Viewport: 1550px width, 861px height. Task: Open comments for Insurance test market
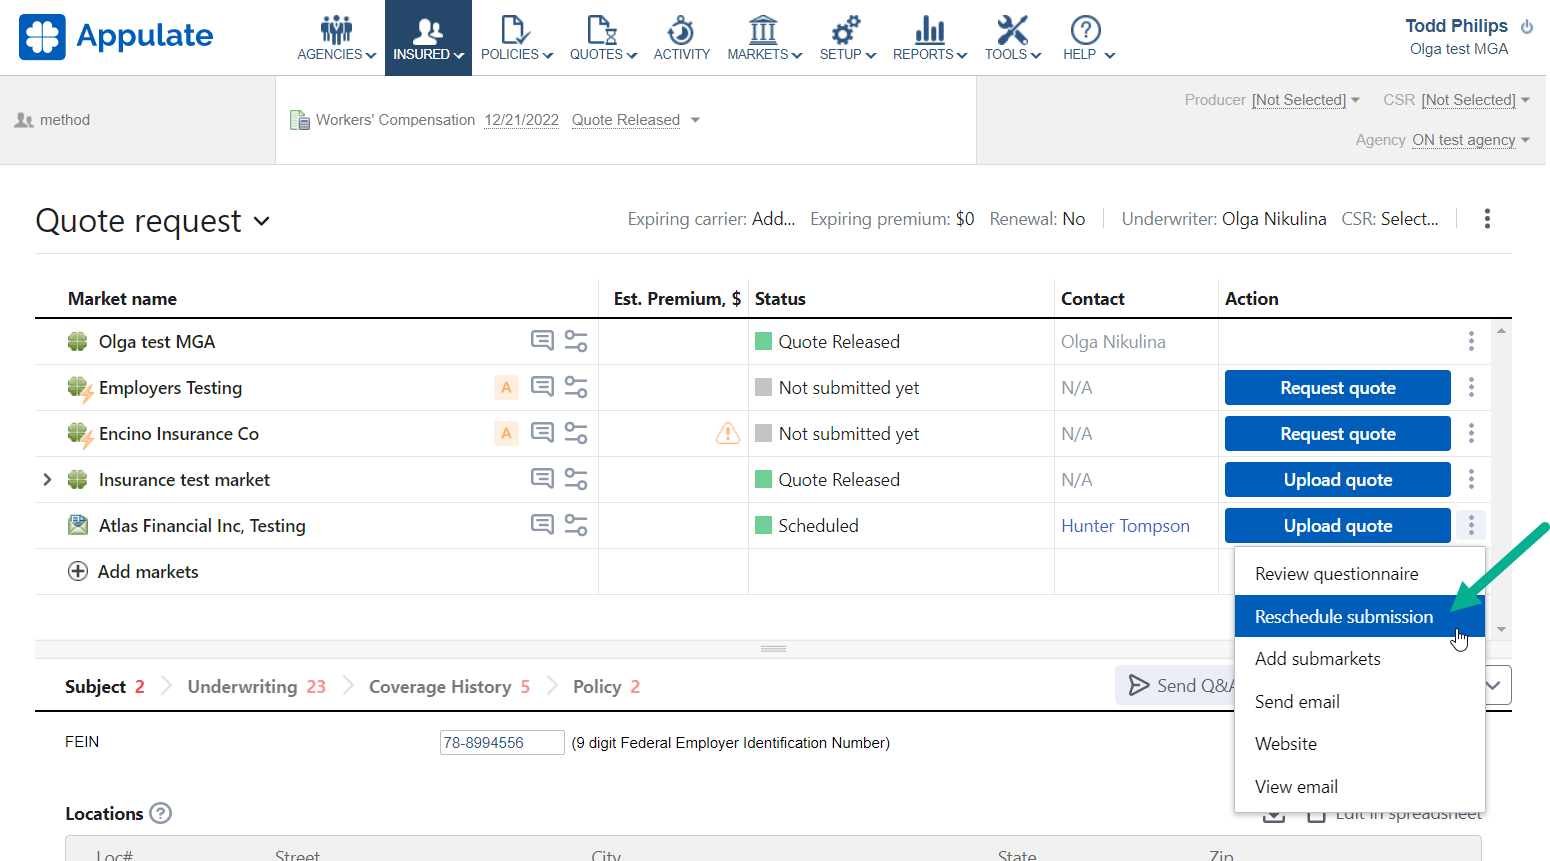coord(542,479)
